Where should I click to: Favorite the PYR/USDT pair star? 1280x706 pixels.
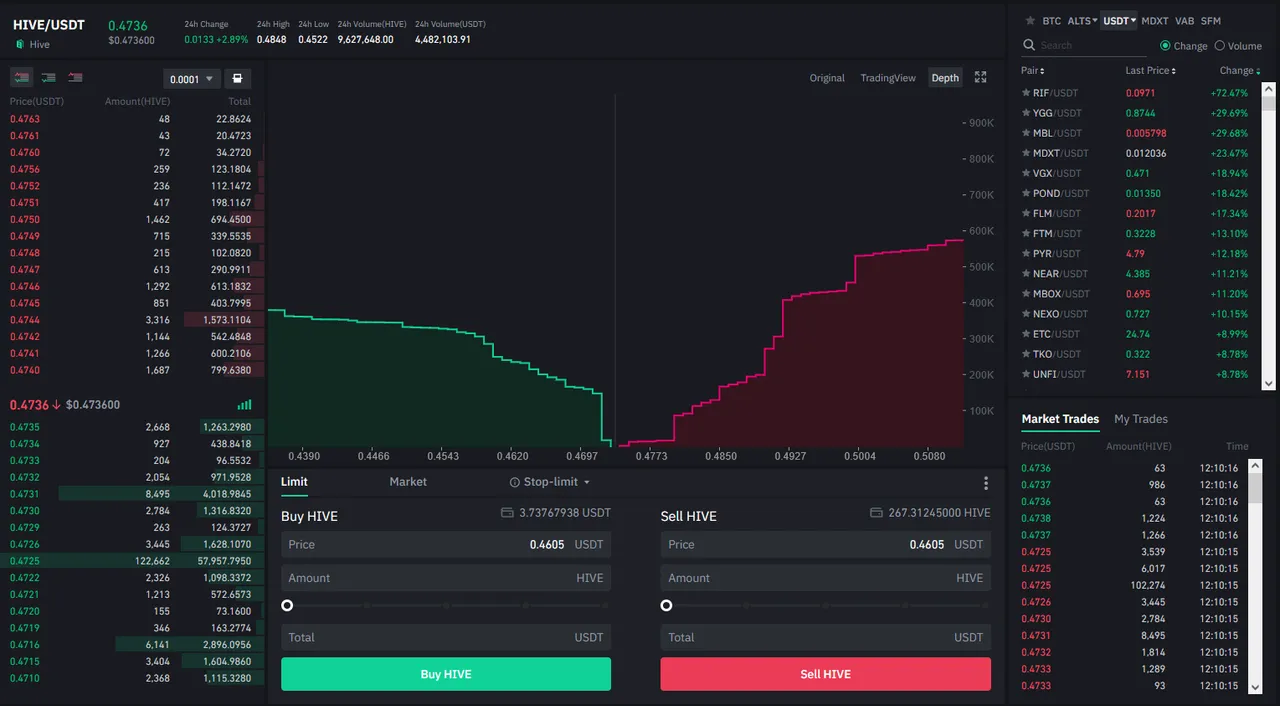coord(1026,253)
